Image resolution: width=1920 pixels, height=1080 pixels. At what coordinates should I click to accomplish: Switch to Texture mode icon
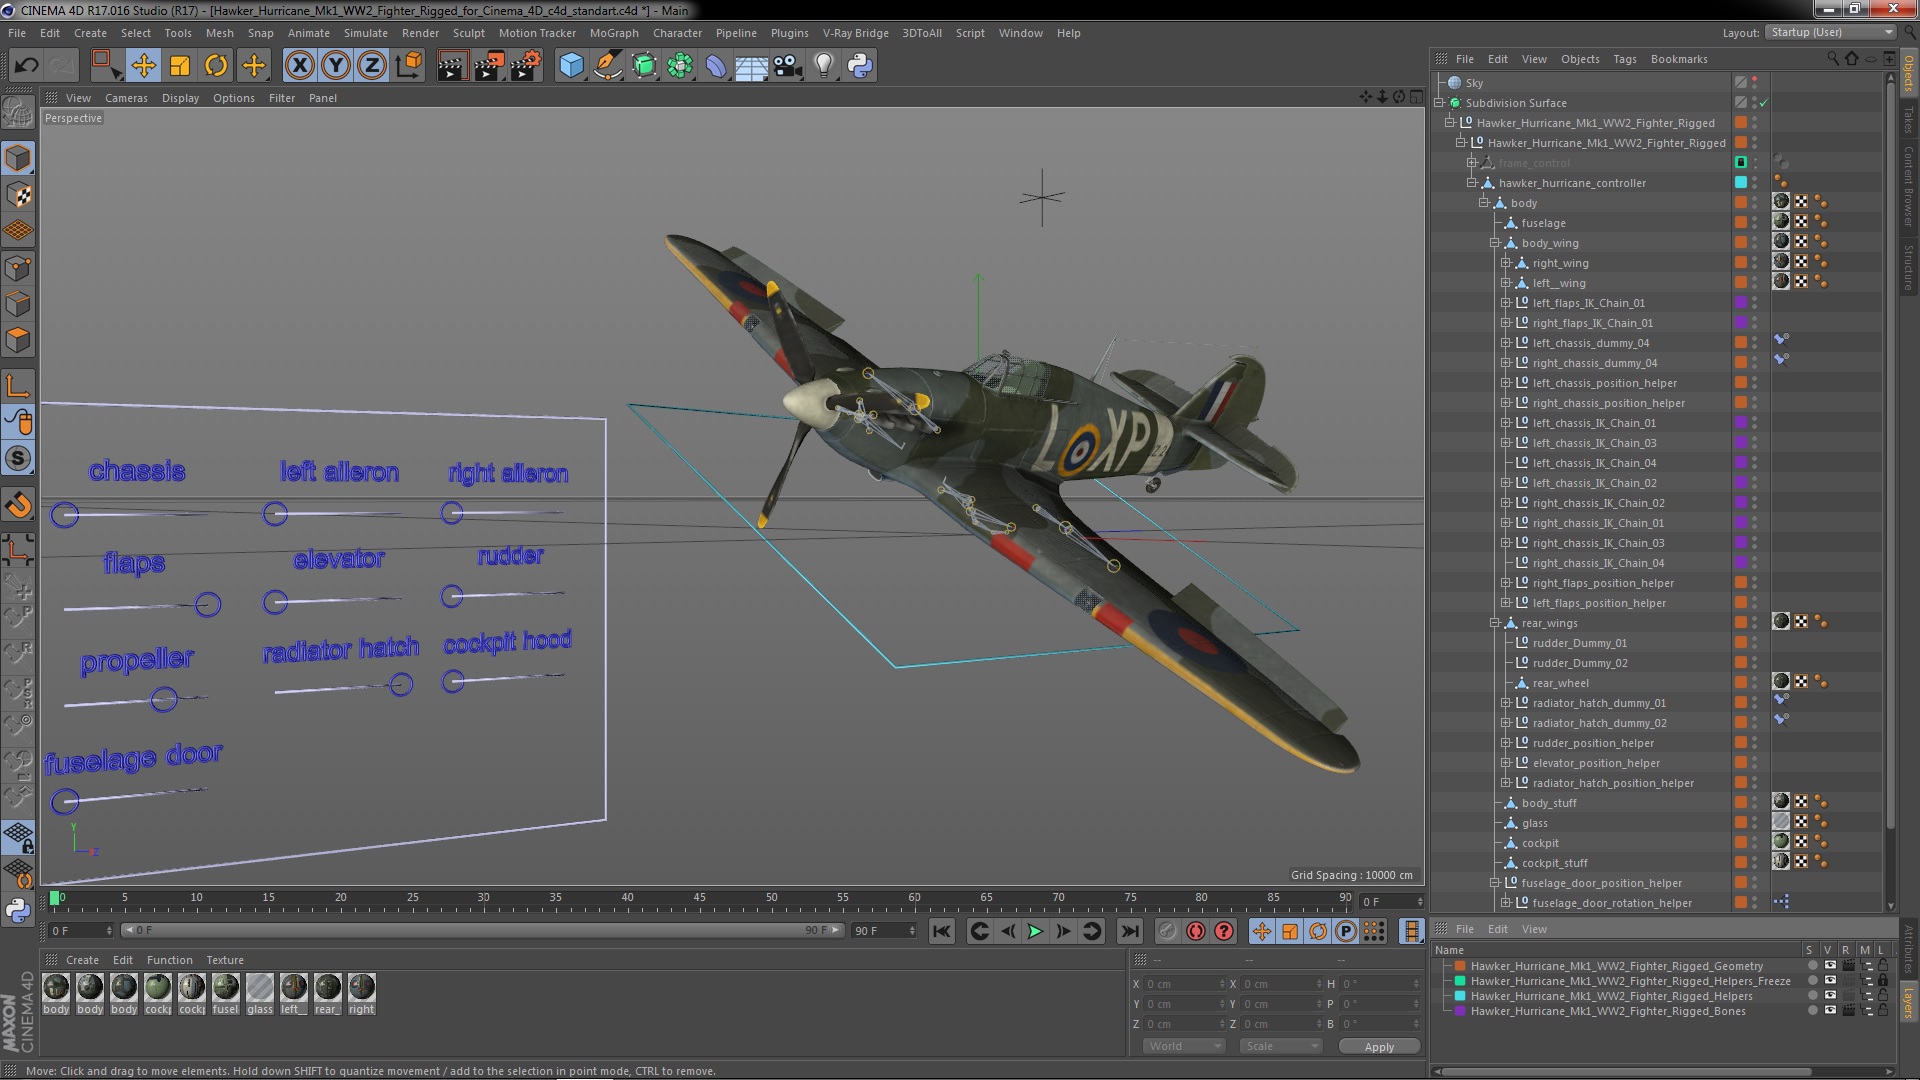[x=18, y=195]
